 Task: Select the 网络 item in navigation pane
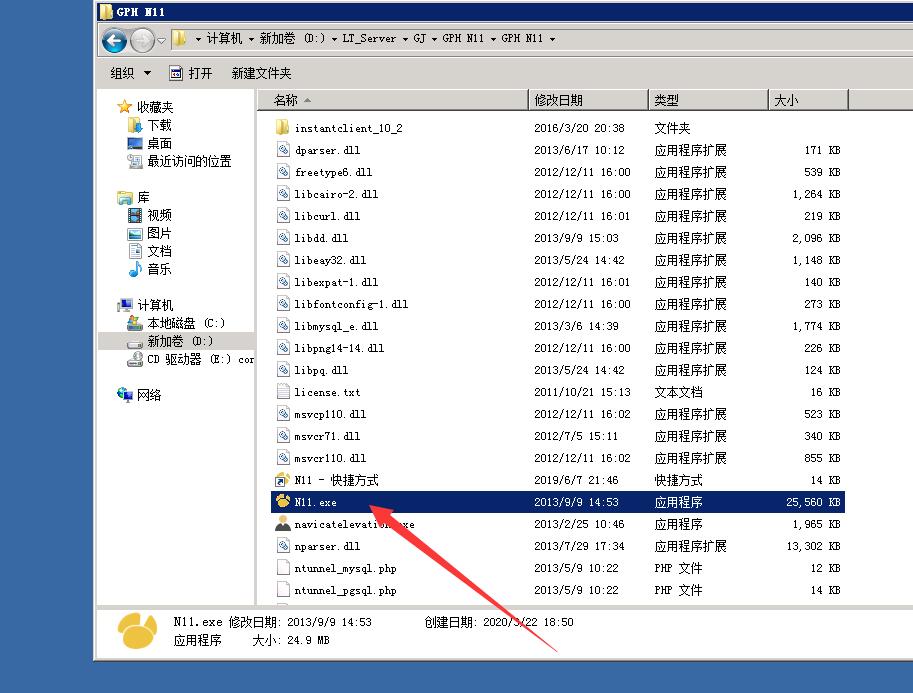[x=149, y=395]
